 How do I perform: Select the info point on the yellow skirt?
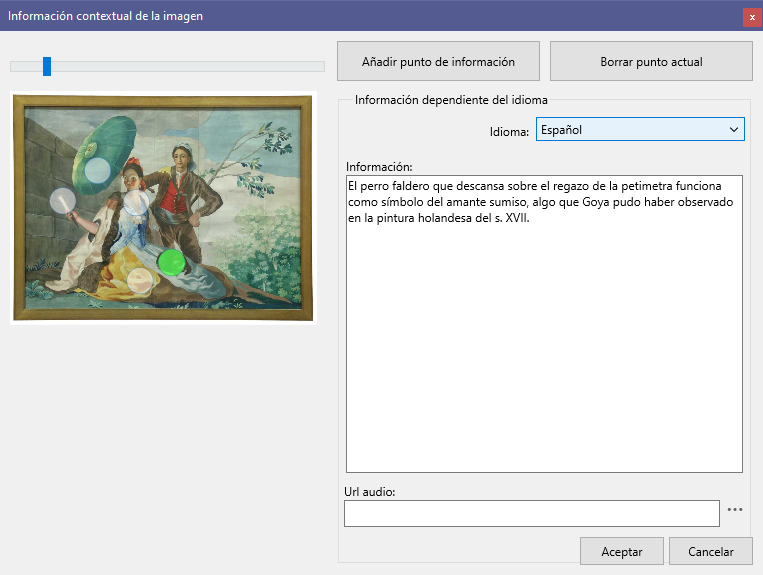(140, 280)
